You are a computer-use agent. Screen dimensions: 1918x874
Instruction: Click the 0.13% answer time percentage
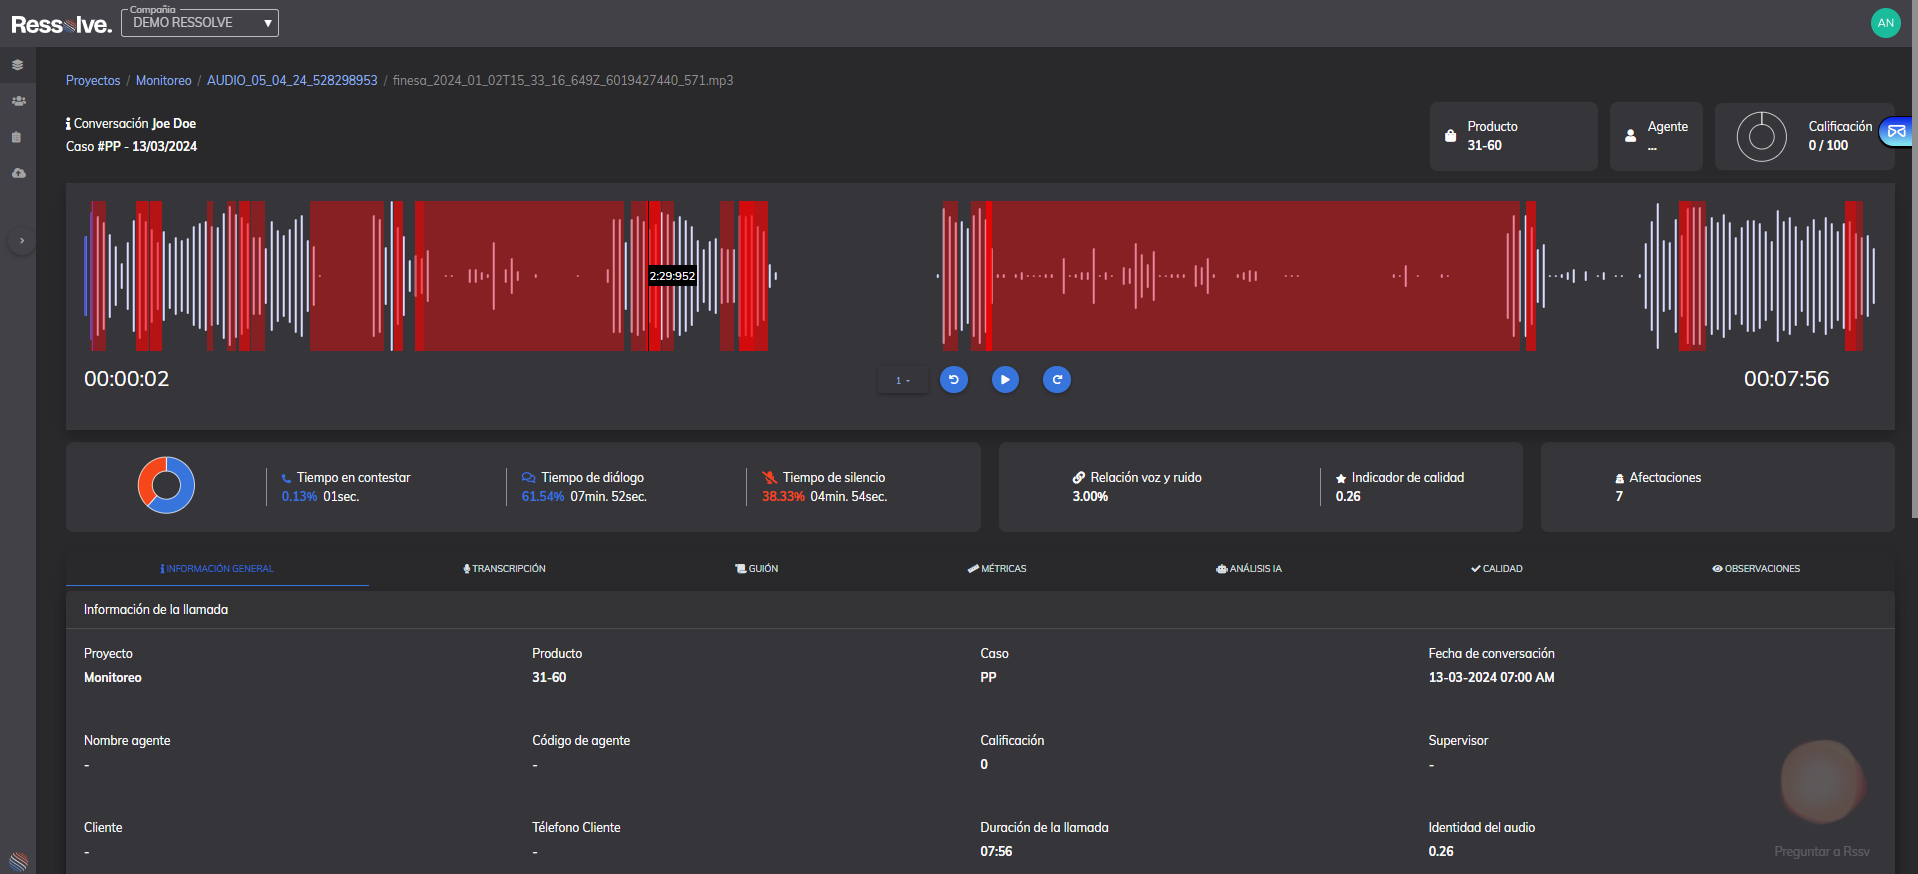click(x=299, y=497)
